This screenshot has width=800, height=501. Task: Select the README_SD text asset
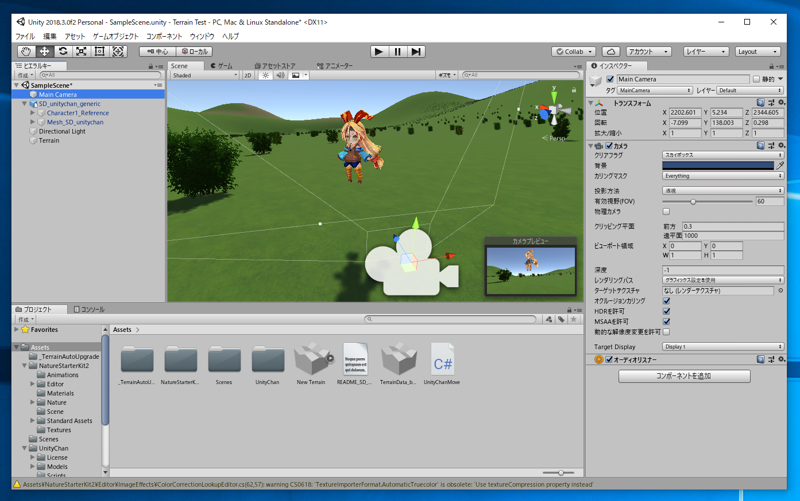355,364
